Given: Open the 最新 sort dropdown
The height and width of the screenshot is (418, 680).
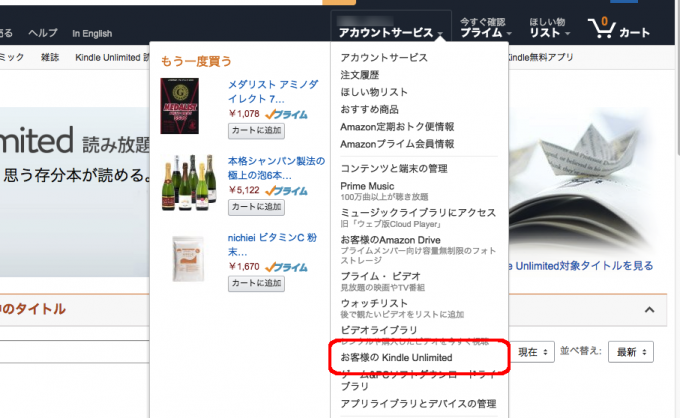Looking at the screenshot, I should click(631, 352).
